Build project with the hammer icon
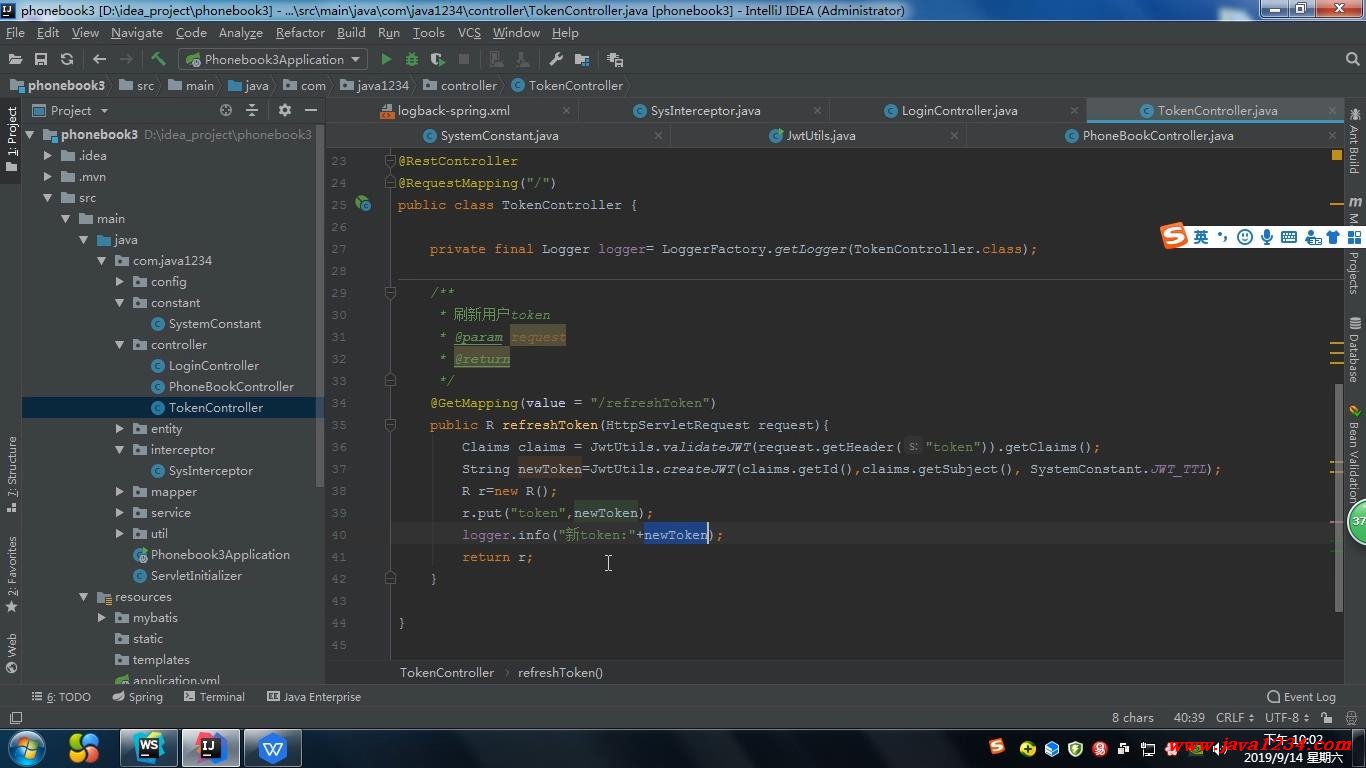This screenshot has height=768, width=1366. pos(158,59)
